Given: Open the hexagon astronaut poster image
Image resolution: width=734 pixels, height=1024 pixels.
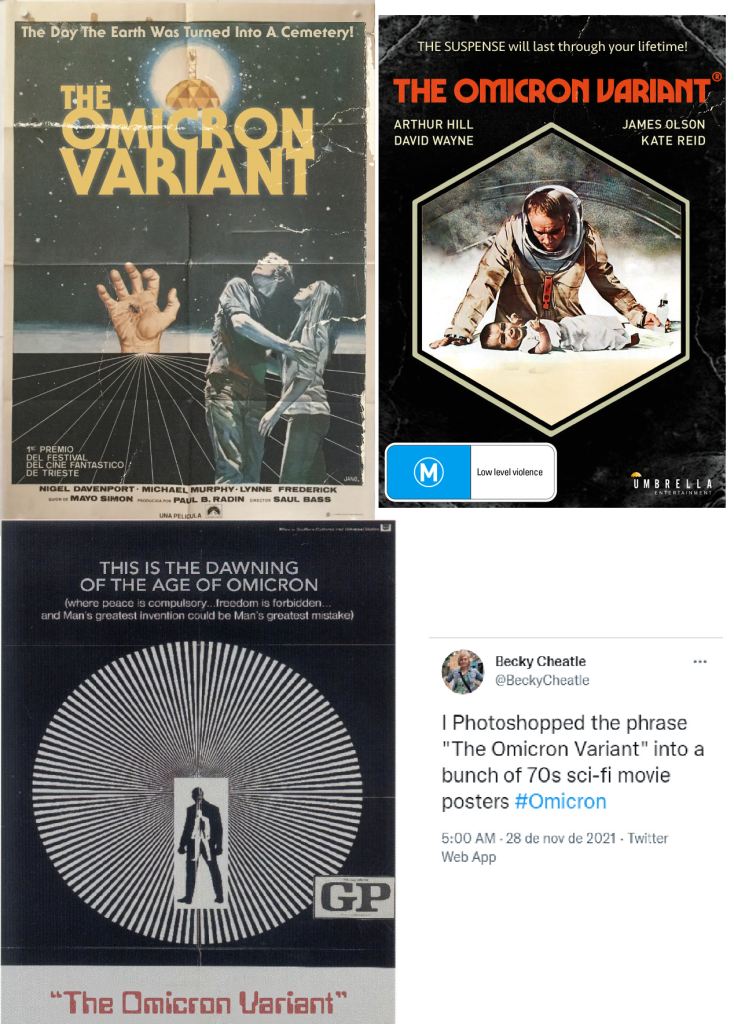Looking at the screenshot, I should click(552, 261).
